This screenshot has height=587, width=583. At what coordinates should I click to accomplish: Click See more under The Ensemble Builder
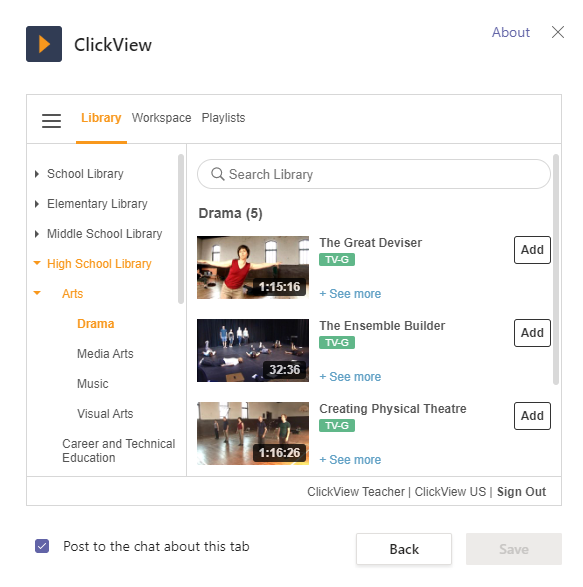[x=350, y=377]
